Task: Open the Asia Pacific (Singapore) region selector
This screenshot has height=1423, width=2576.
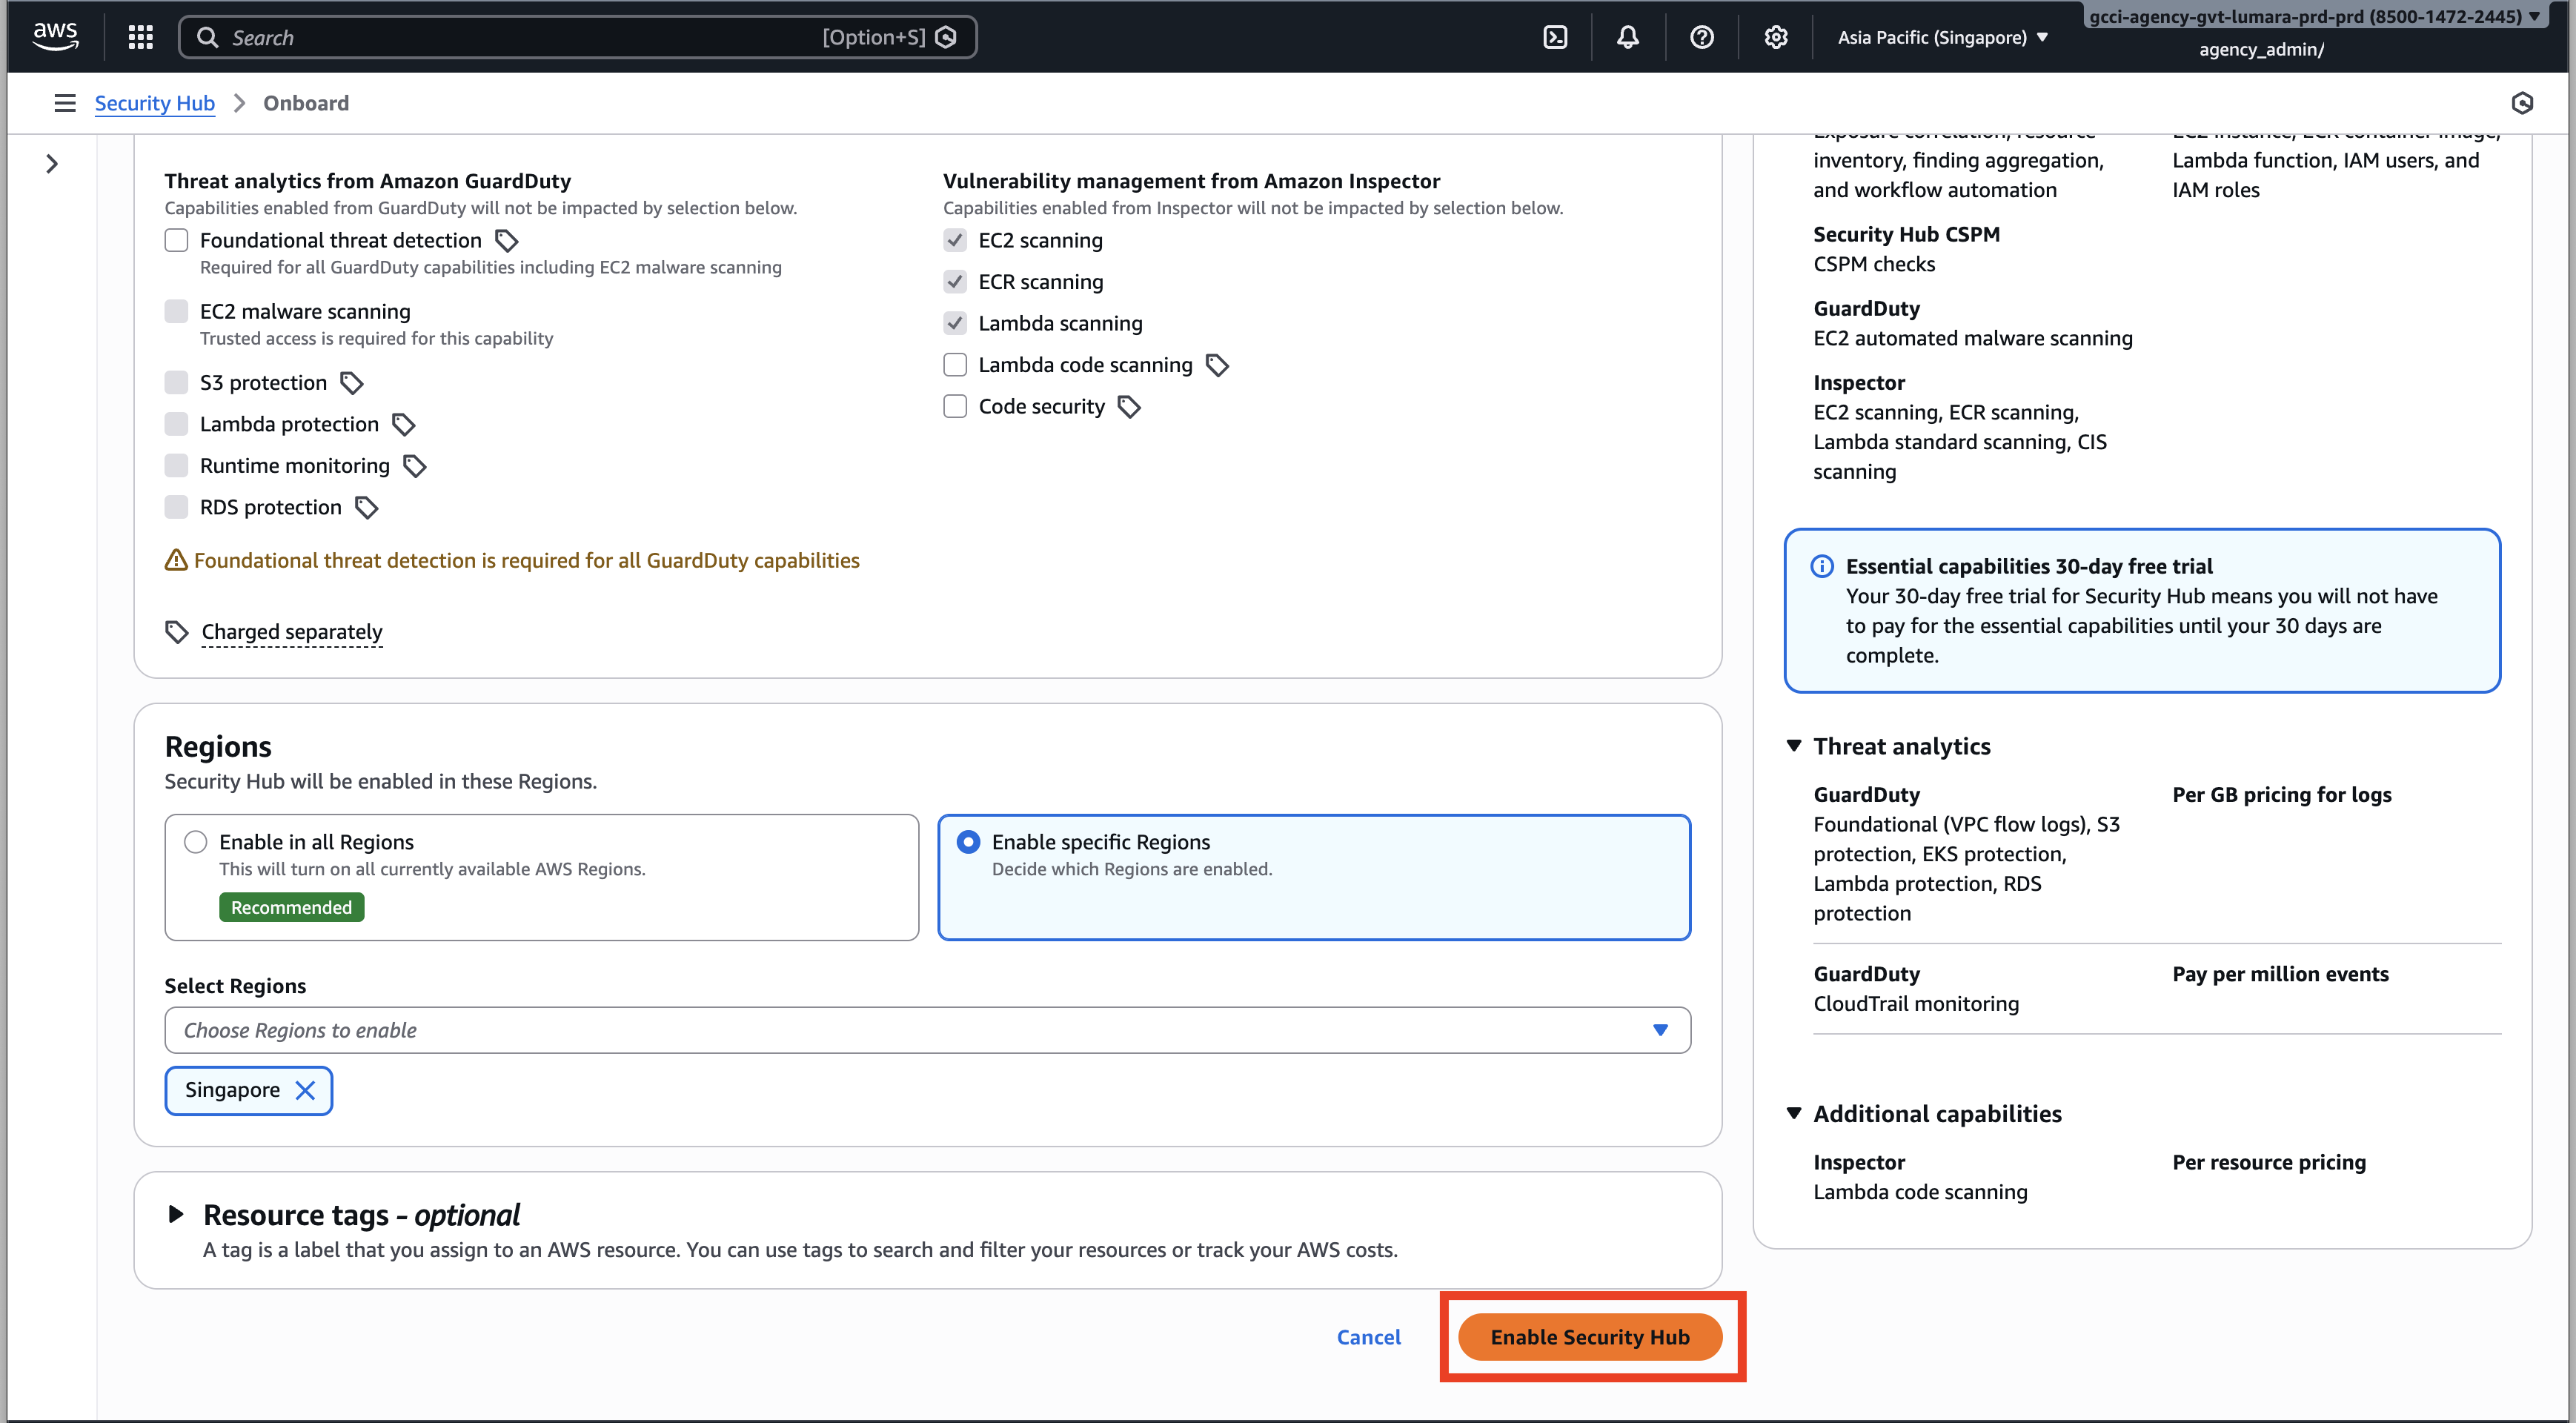Action: click(x=1942, y=37)
